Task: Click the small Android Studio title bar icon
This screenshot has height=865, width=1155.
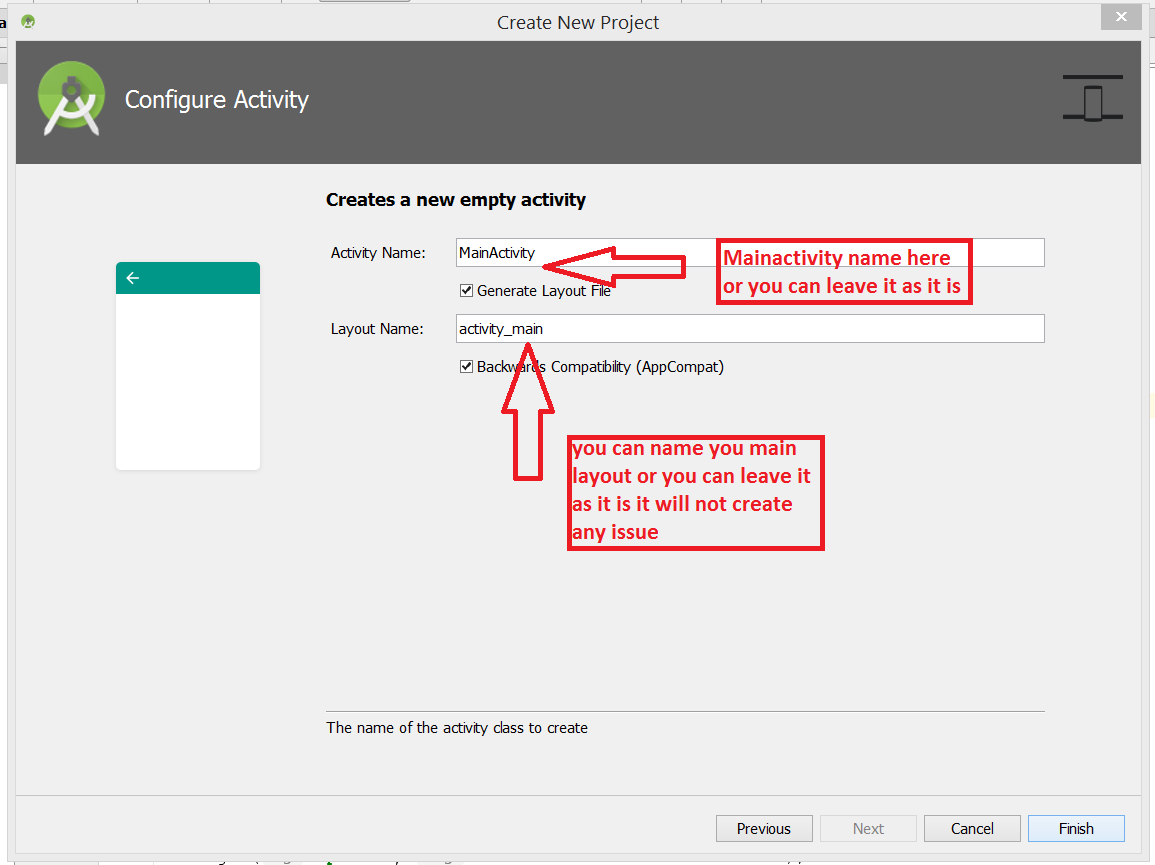Action: point(28,21)
